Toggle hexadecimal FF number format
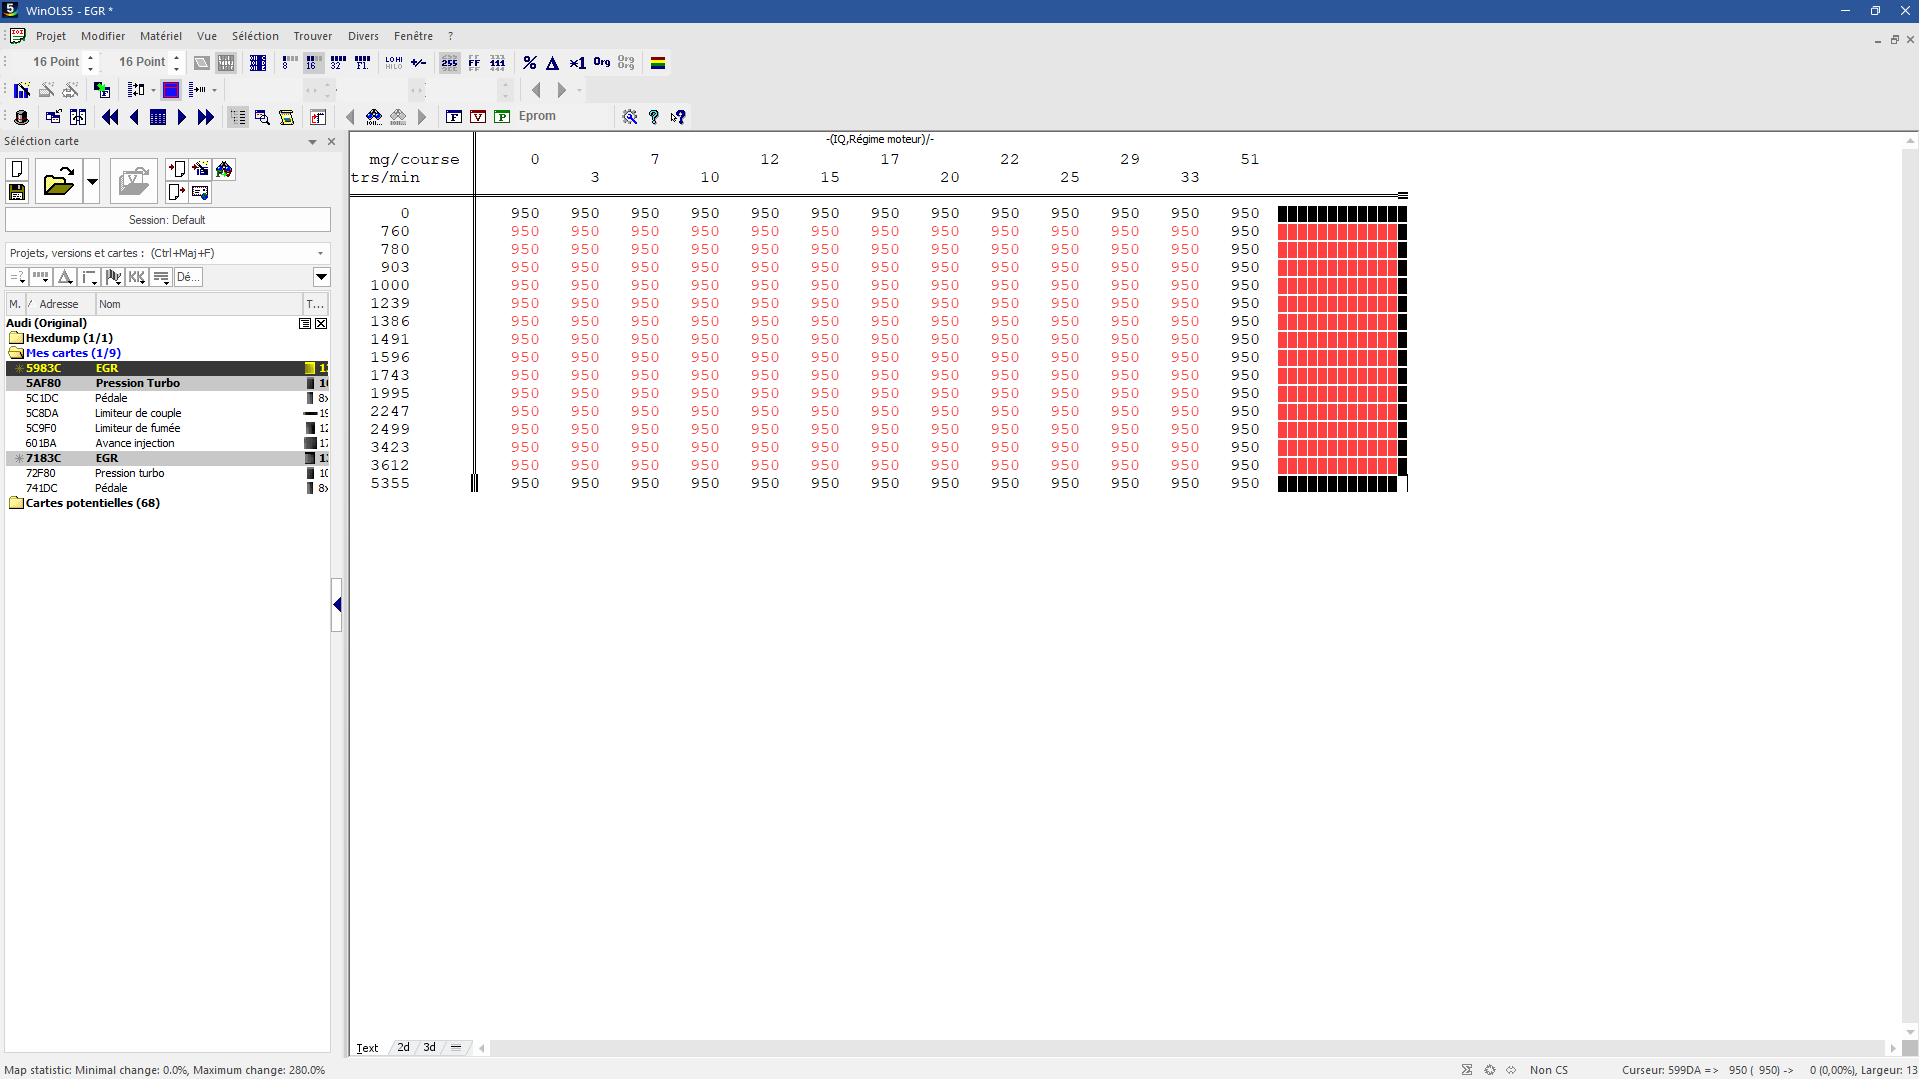The width and height of the screenshot is (1919, 1079). coord(474,63)
